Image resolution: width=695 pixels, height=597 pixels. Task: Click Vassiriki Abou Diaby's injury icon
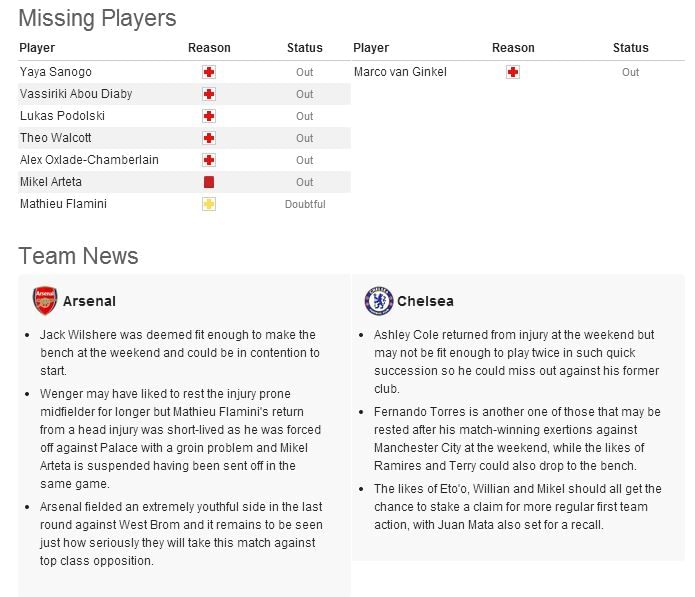(209, 94)
